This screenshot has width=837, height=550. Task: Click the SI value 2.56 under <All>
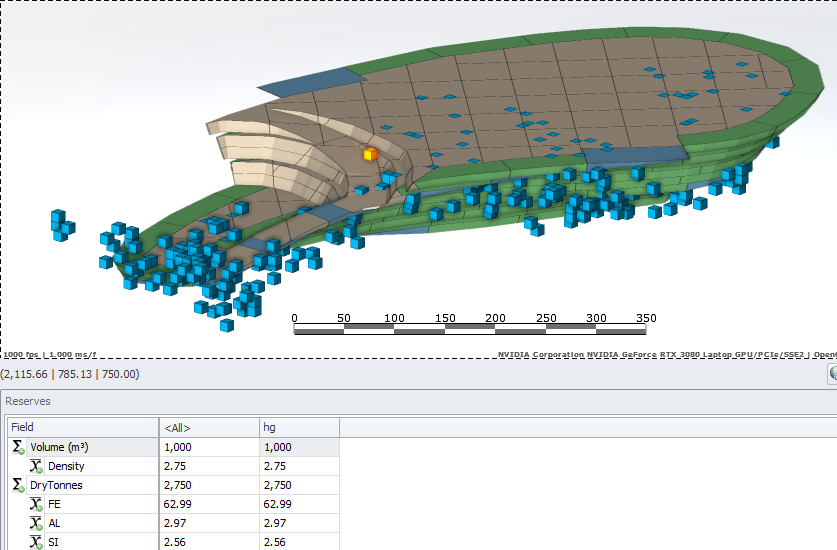point(175,542)
